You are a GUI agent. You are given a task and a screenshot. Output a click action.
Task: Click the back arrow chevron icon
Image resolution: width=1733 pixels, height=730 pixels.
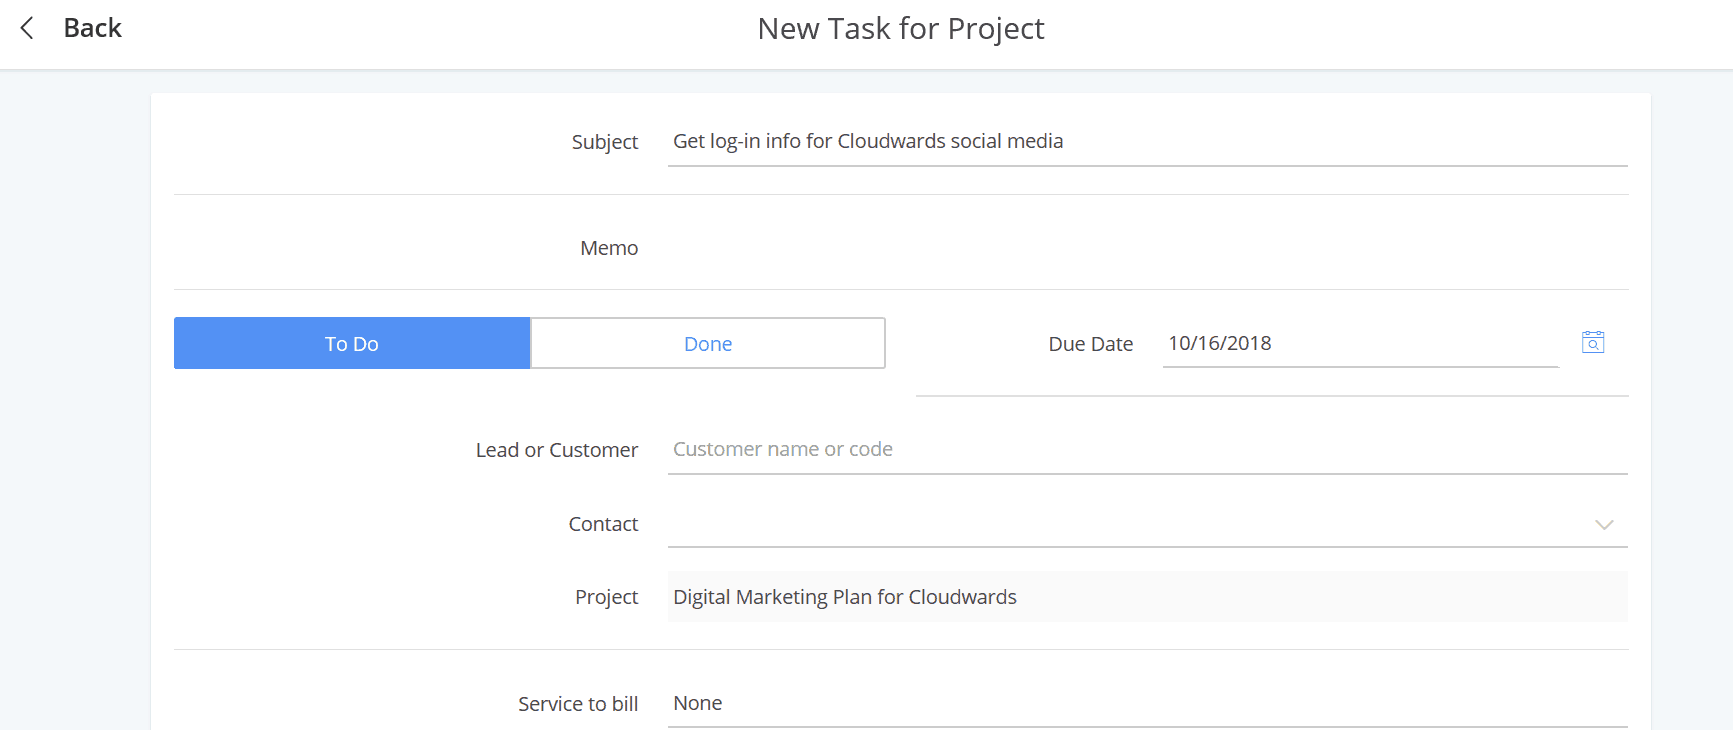coord(27,28)
